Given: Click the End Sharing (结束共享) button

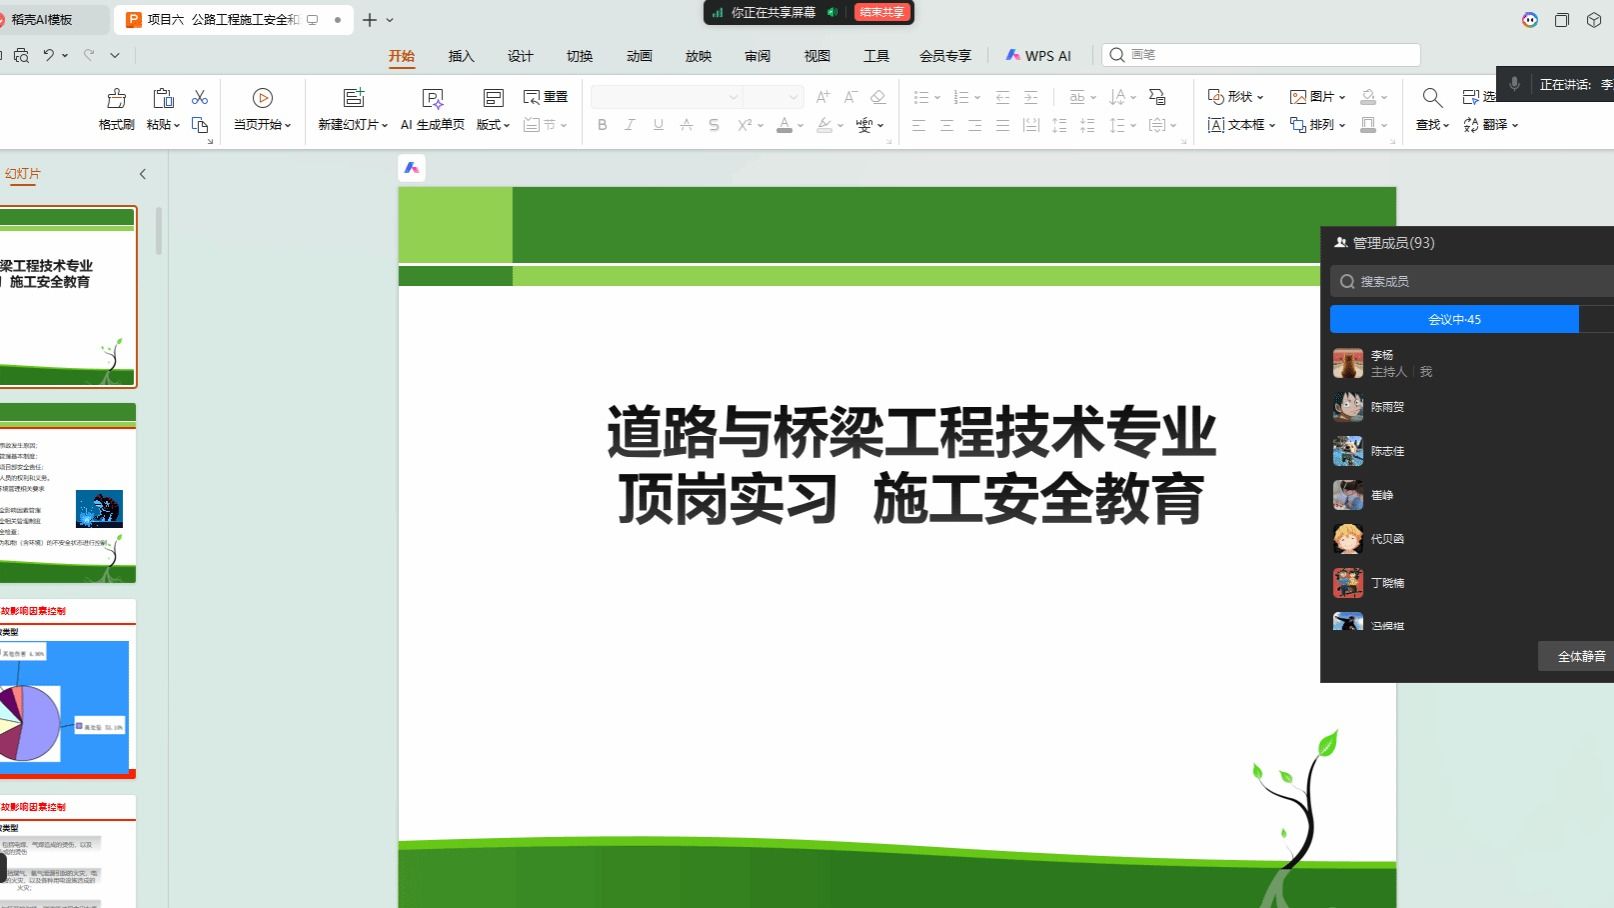Looking at the screenshot, I should (882, 12).
